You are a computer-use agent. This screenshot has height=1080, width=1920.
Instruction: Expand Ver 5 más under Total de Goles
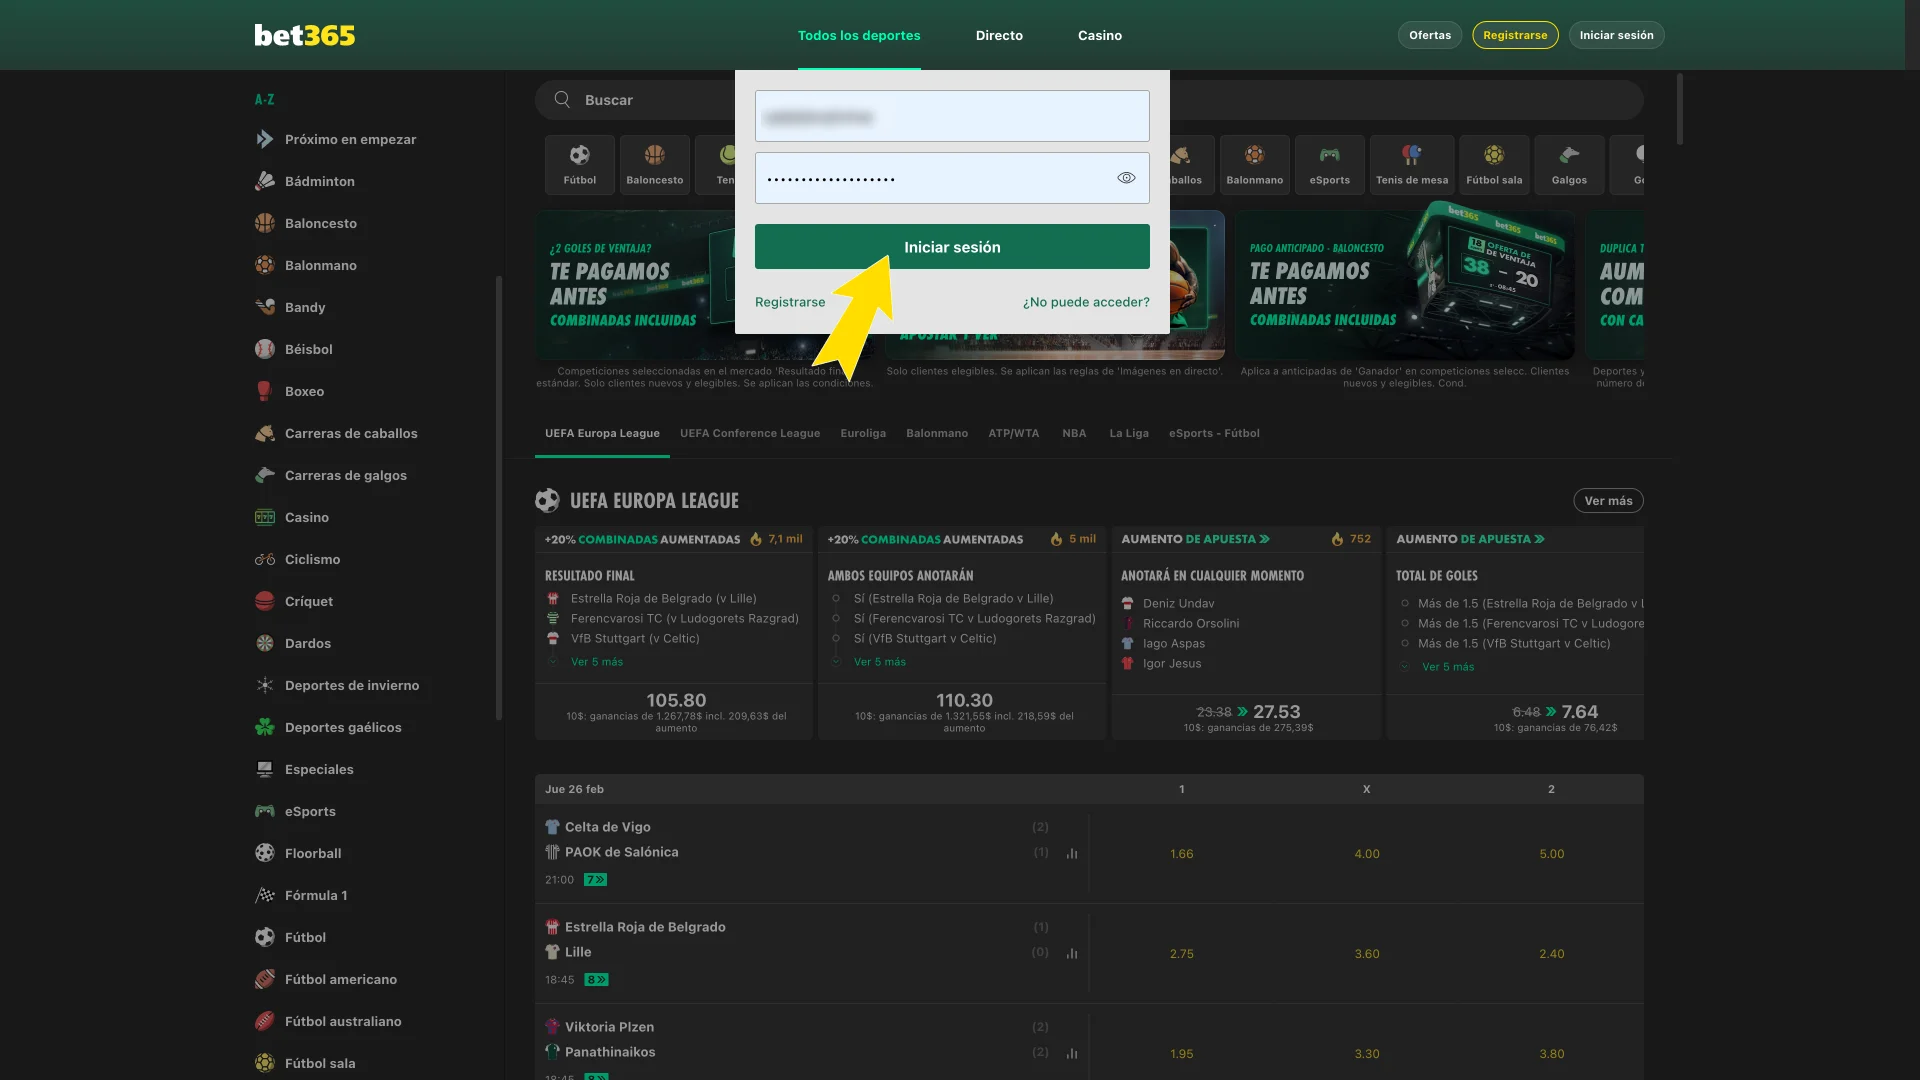click(1449, 667)
